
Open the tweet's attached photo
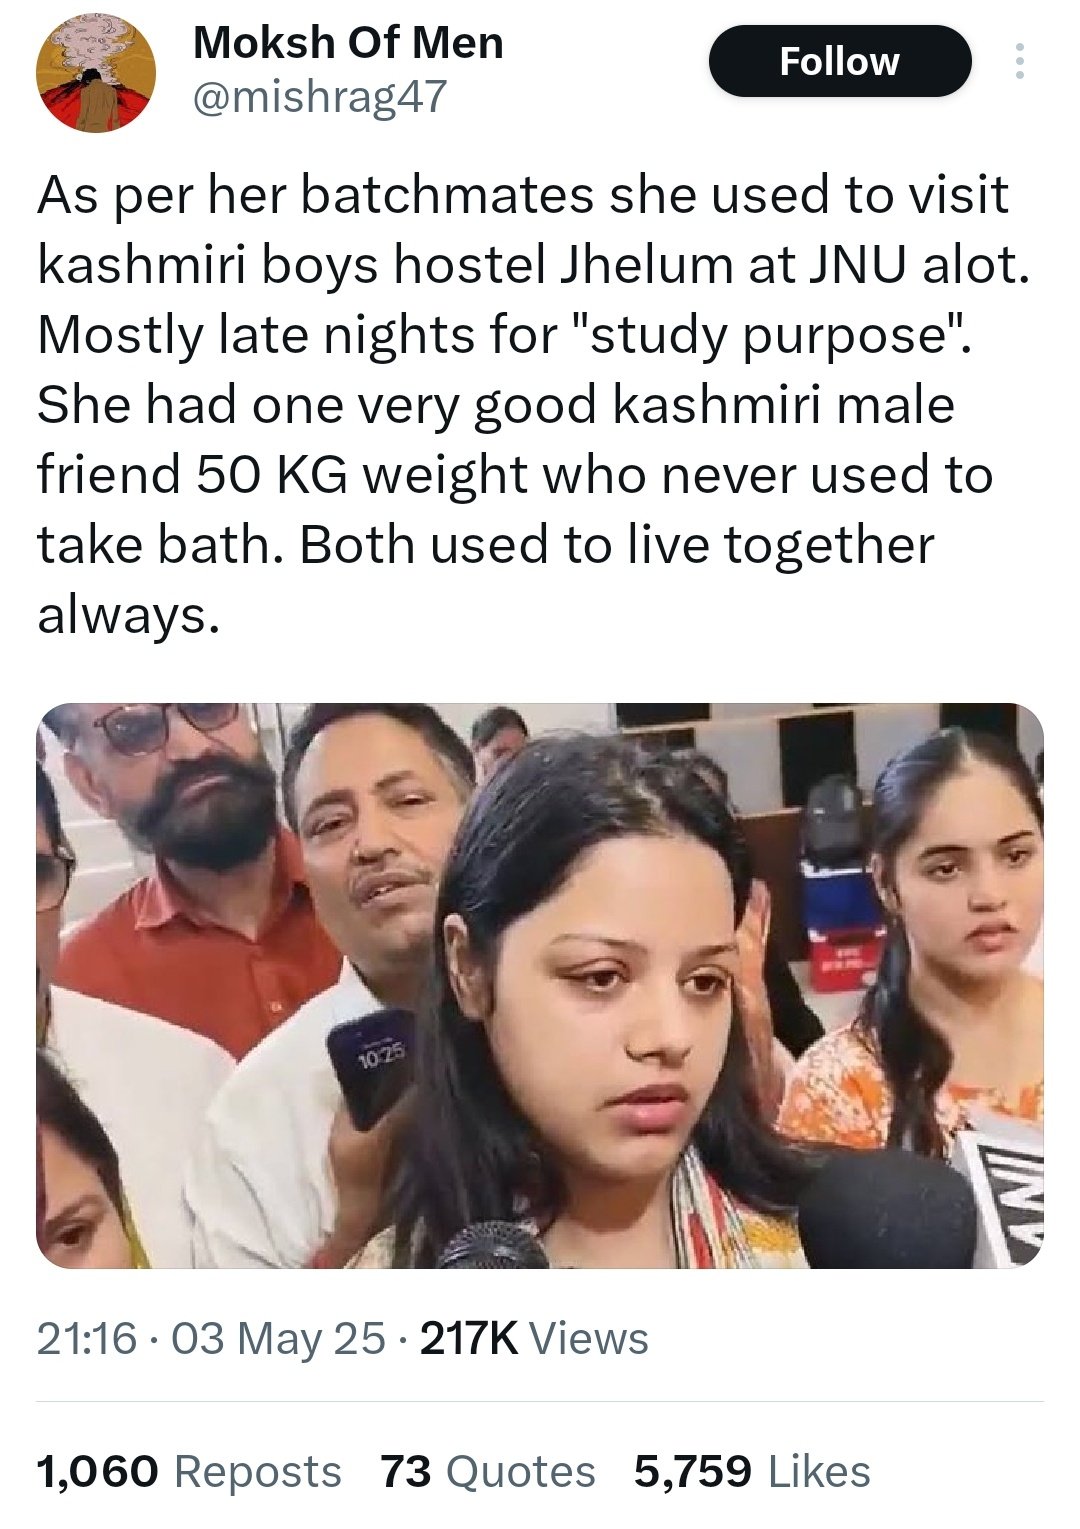tap(540, 985)
